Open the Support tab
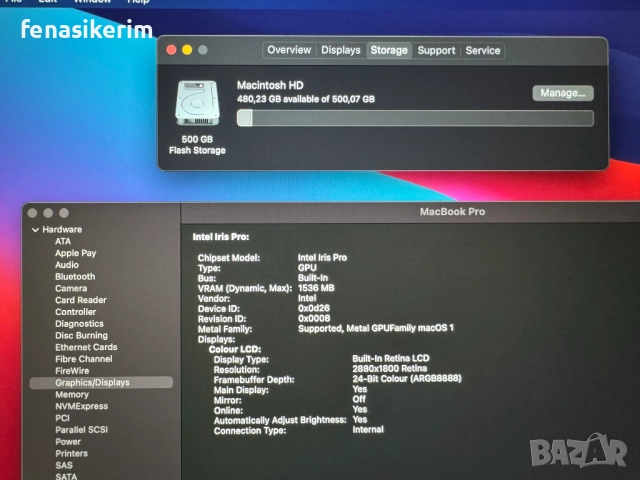 coord(436,50)
